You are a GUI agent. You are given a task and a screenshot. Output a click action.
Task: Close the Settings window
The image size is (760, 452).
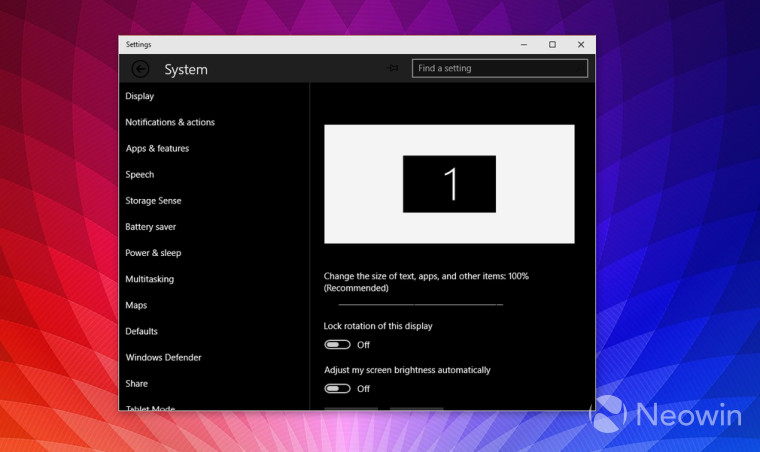point(581,45)
